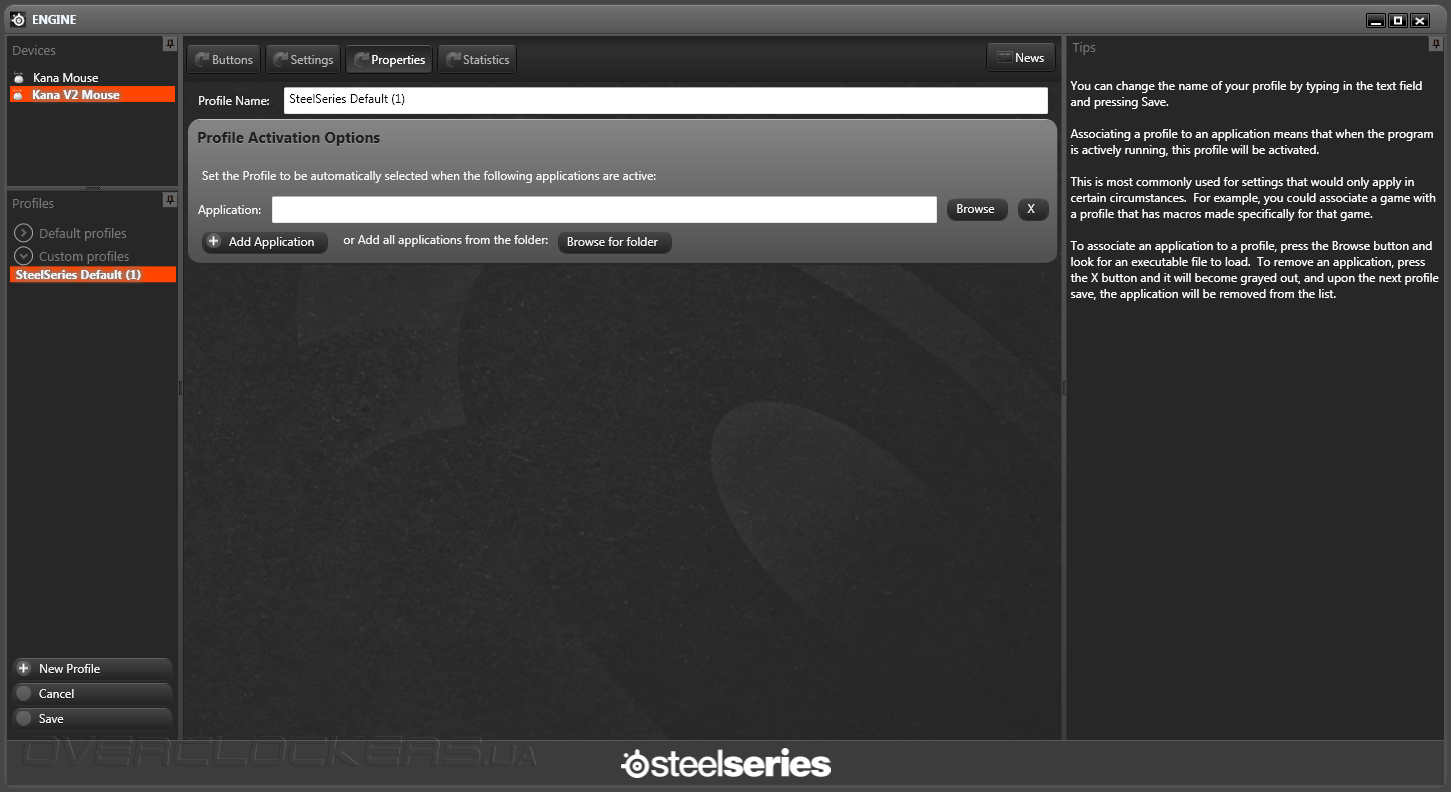Viewport: 1451px width, 792px height.
Task: Select SteelSeries Default (1) profile in list
Action: click(92, 274)
